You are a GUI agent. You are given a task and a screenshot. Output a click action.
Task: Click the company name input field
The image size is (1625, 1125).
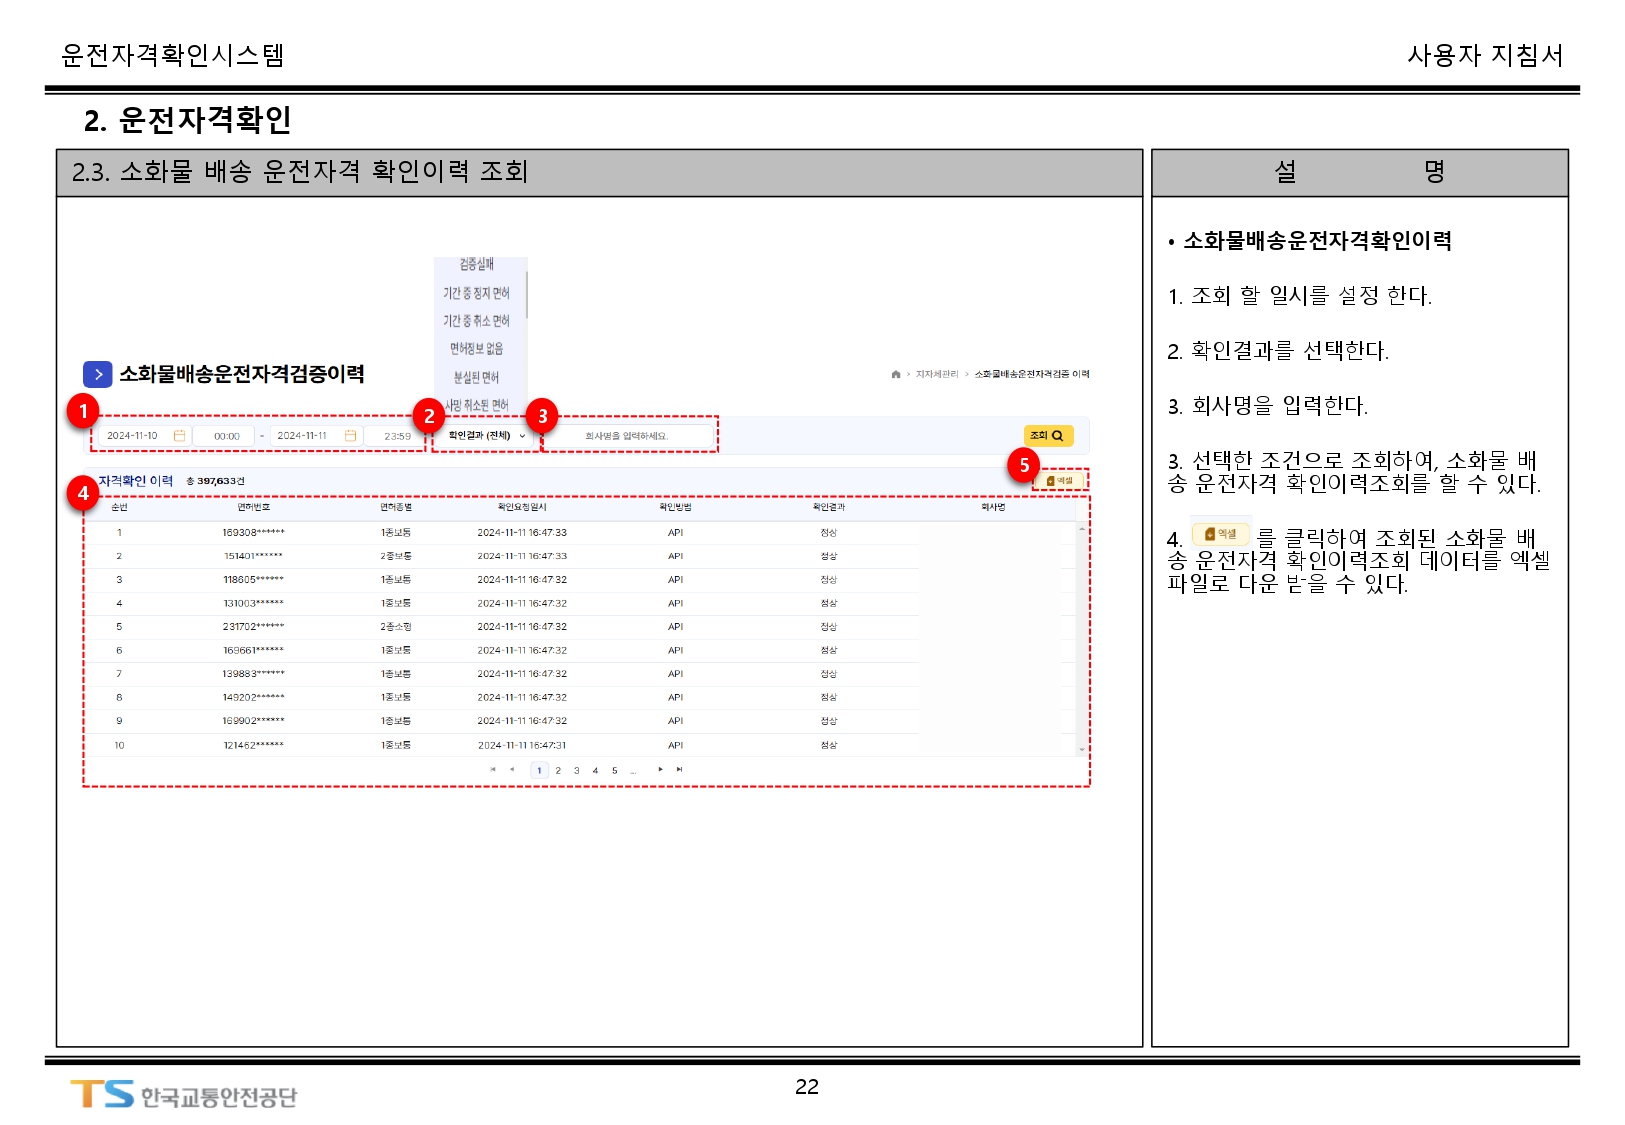[627, 436]
